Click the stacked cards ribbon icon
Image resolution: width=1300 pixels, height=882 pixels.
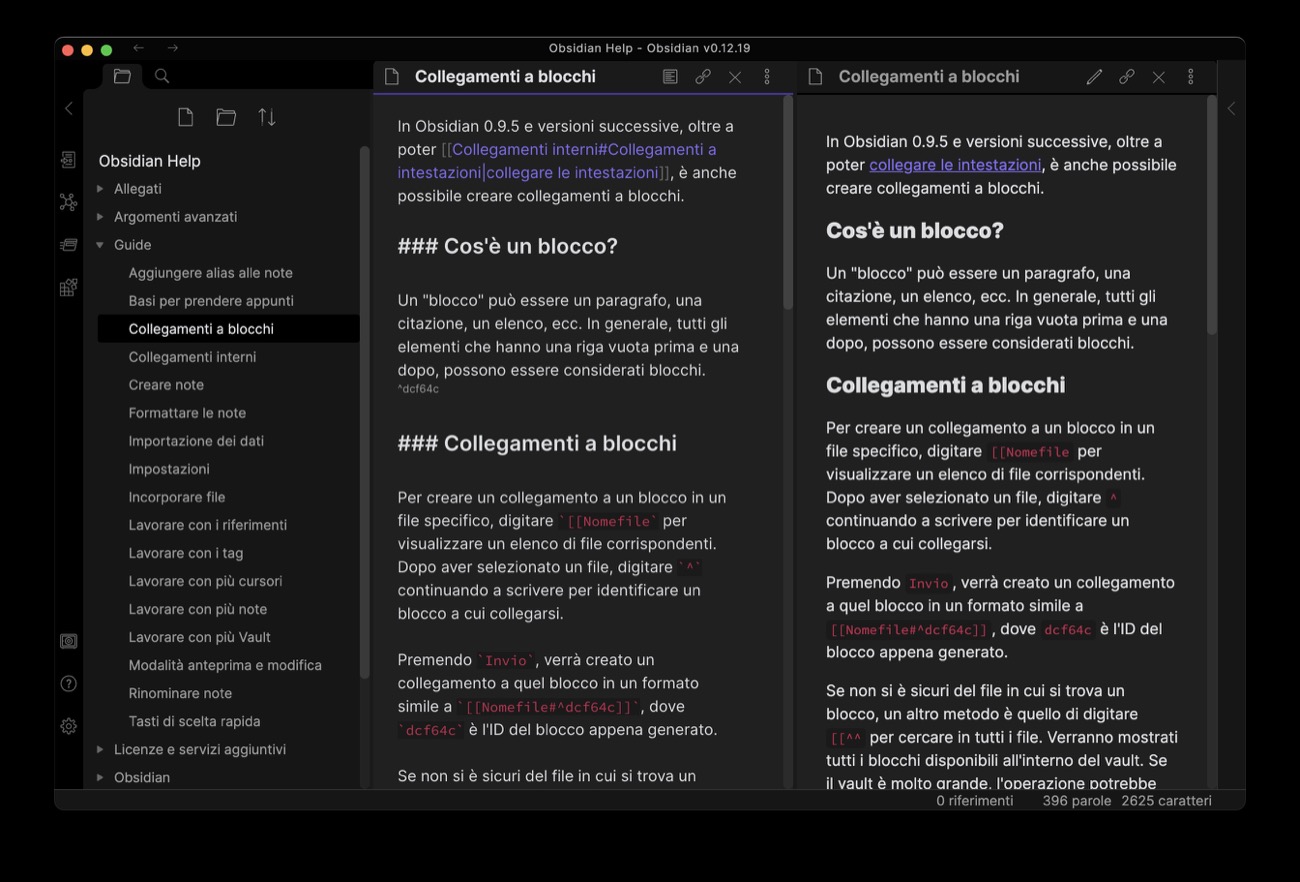(68, 244)
